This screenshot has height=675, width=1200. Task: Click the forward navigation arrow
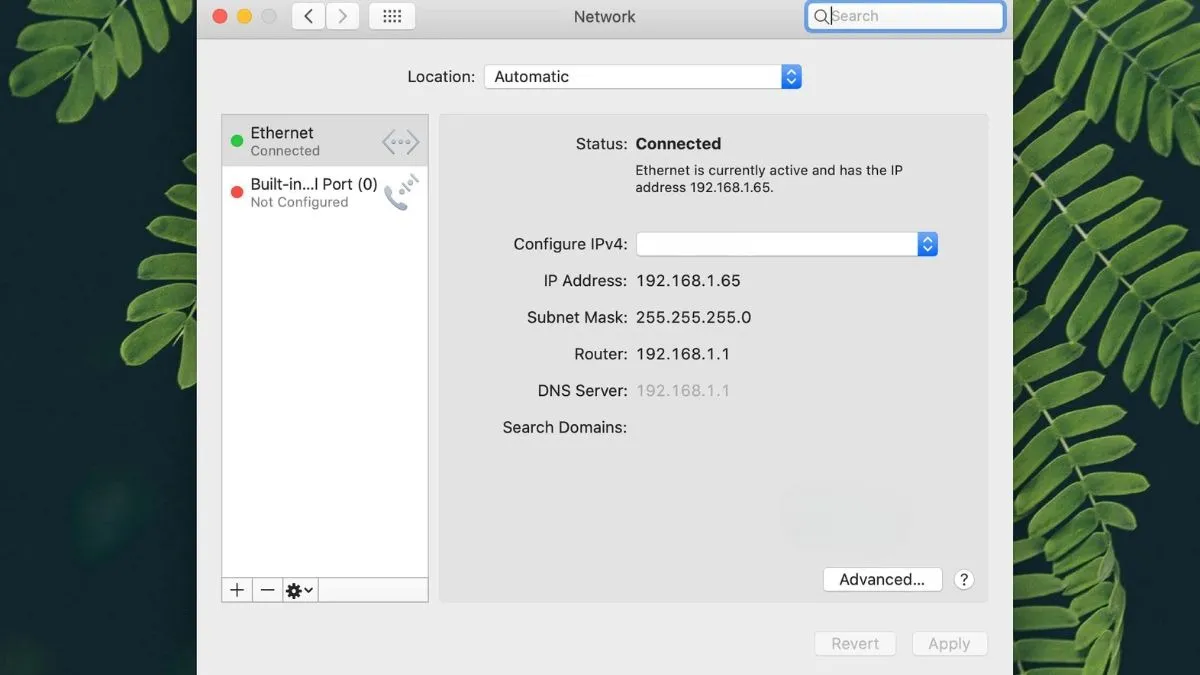click(x=342, y=16)
